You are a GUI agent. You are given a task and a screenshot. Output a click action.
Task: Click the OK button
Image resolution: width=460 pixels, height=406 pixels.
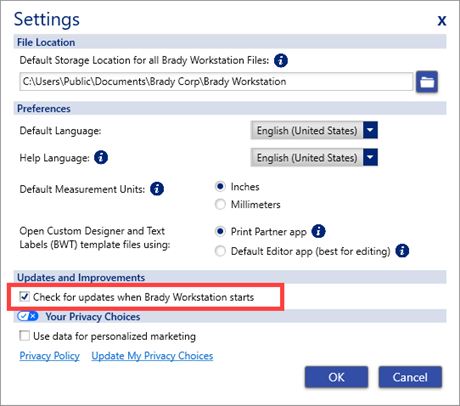point(336,377)
